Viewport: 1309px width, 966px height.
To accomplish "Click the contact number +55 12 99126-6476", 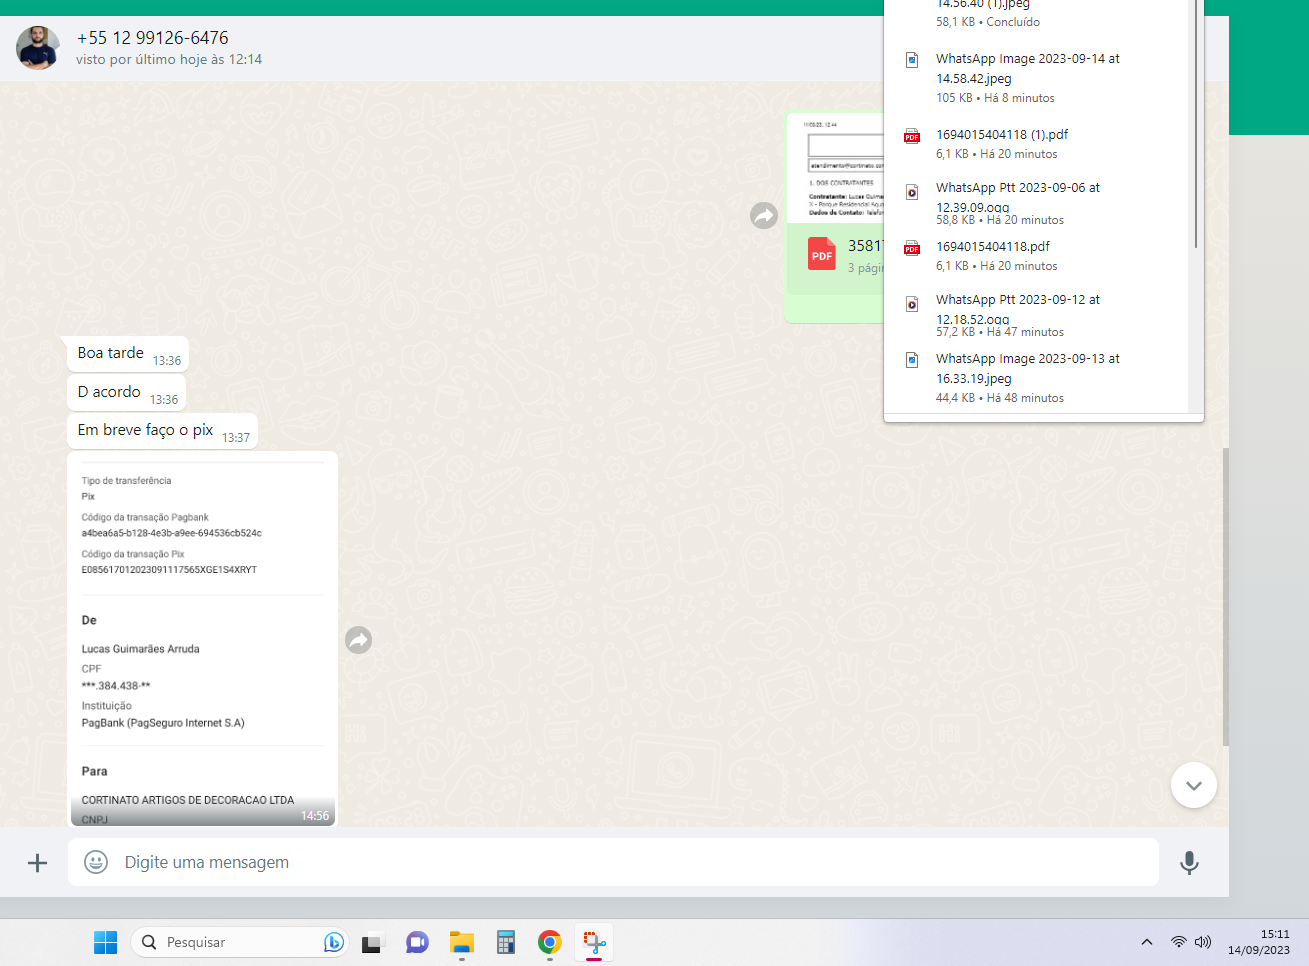I will point(153,38).
